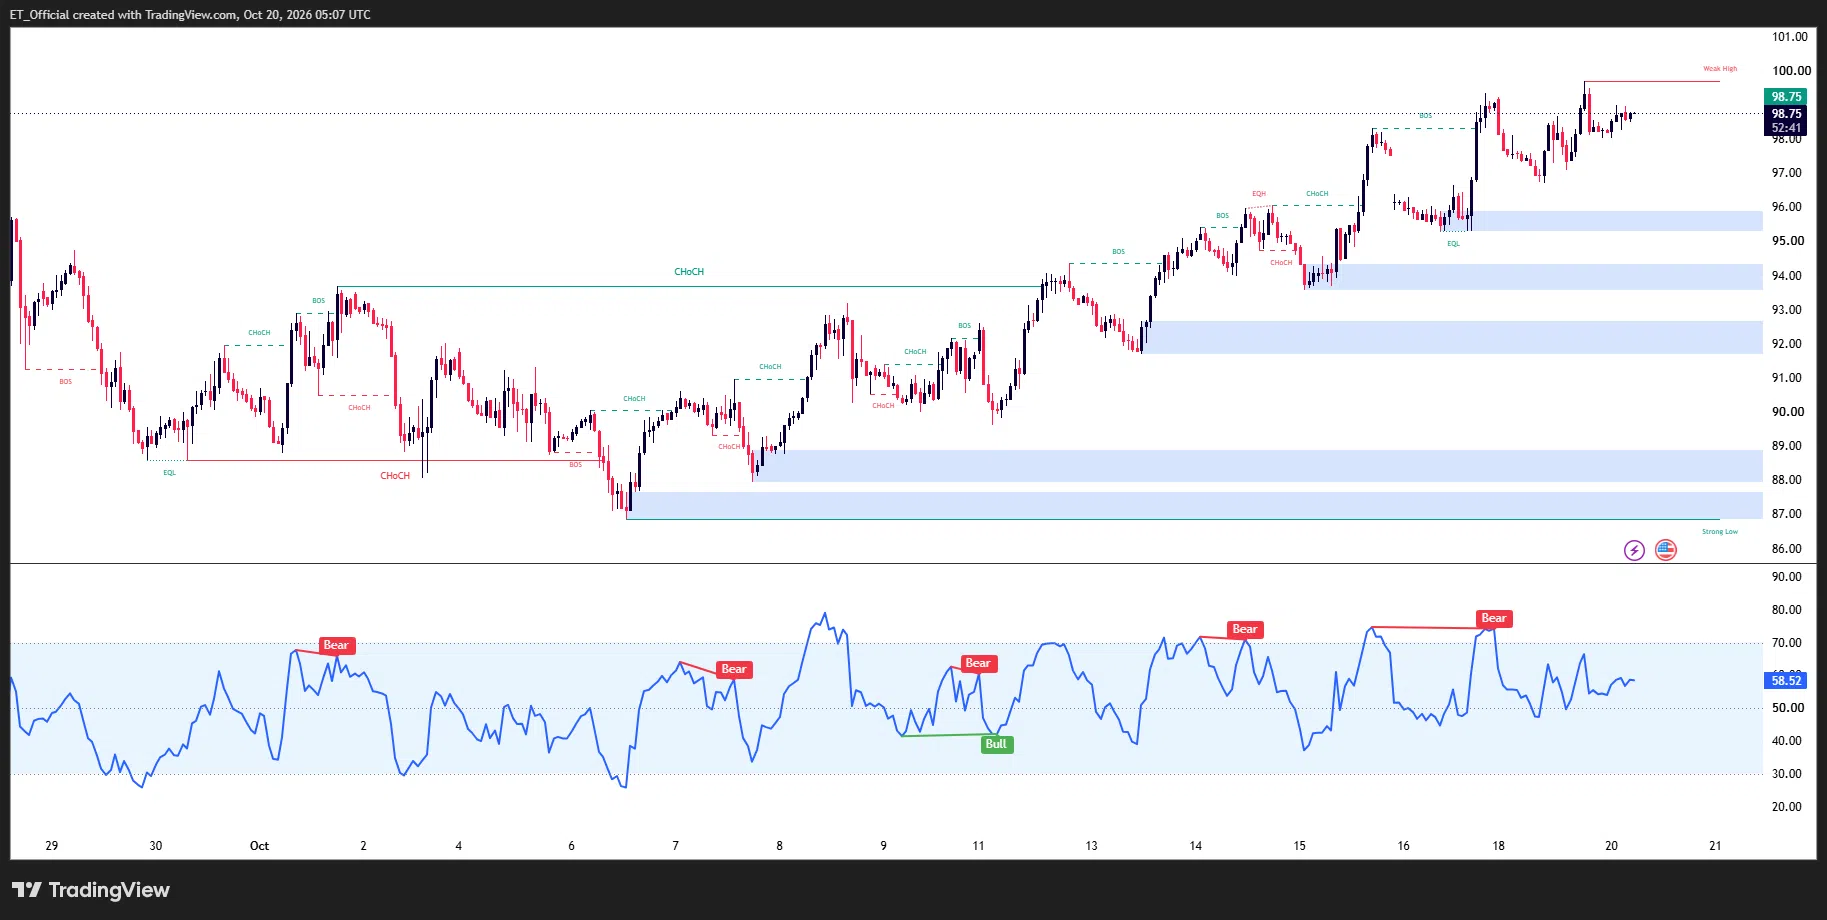Click the 100.00 price axis value
The width and height of the screenshot is (1827, 920).
coord(1791,71)
